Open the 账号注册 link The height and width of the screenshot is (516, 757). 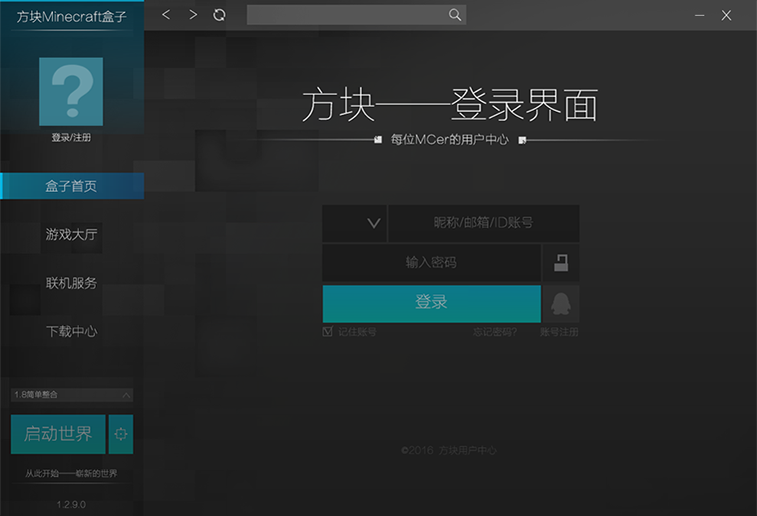pyautogui.click(x=559, y=332)
